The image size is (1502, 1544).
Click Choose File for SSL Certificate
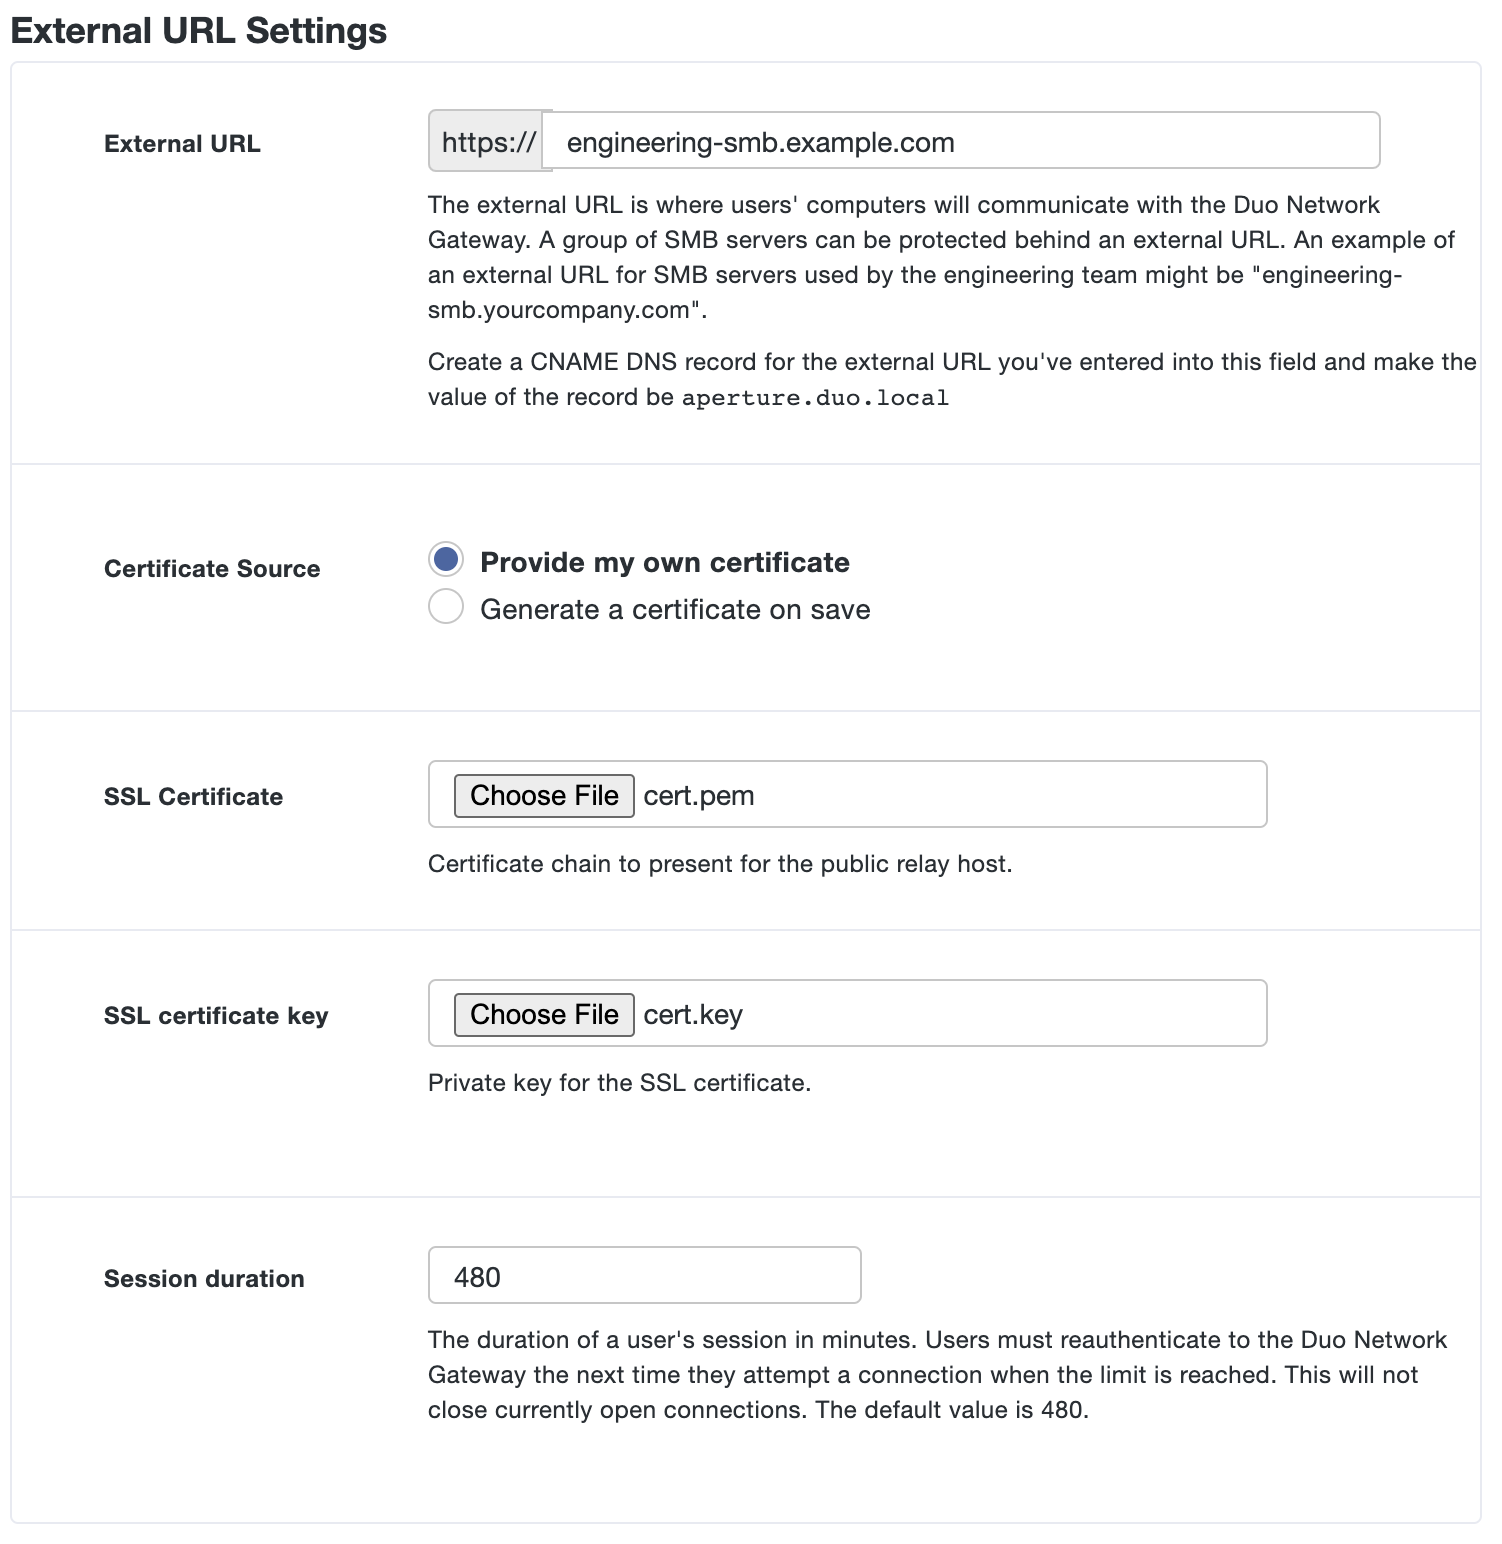pos(543,795)
